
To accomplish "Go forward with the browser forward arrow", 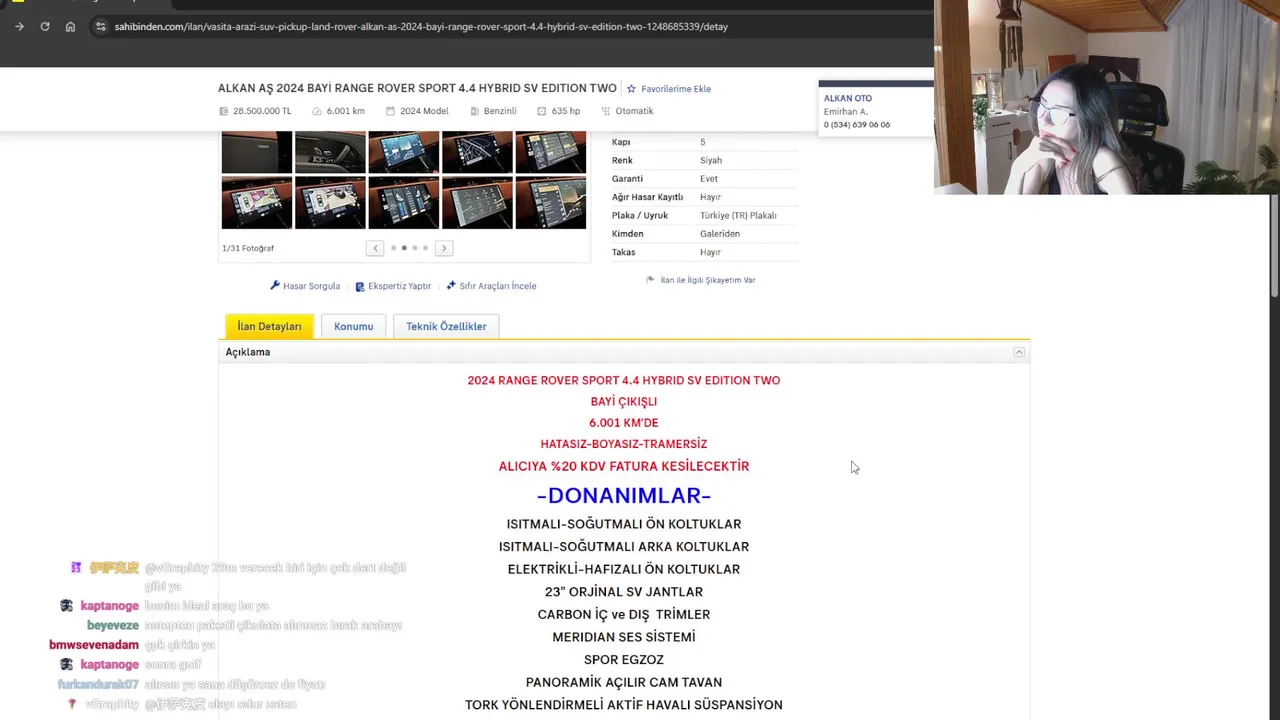I will 19,26.
